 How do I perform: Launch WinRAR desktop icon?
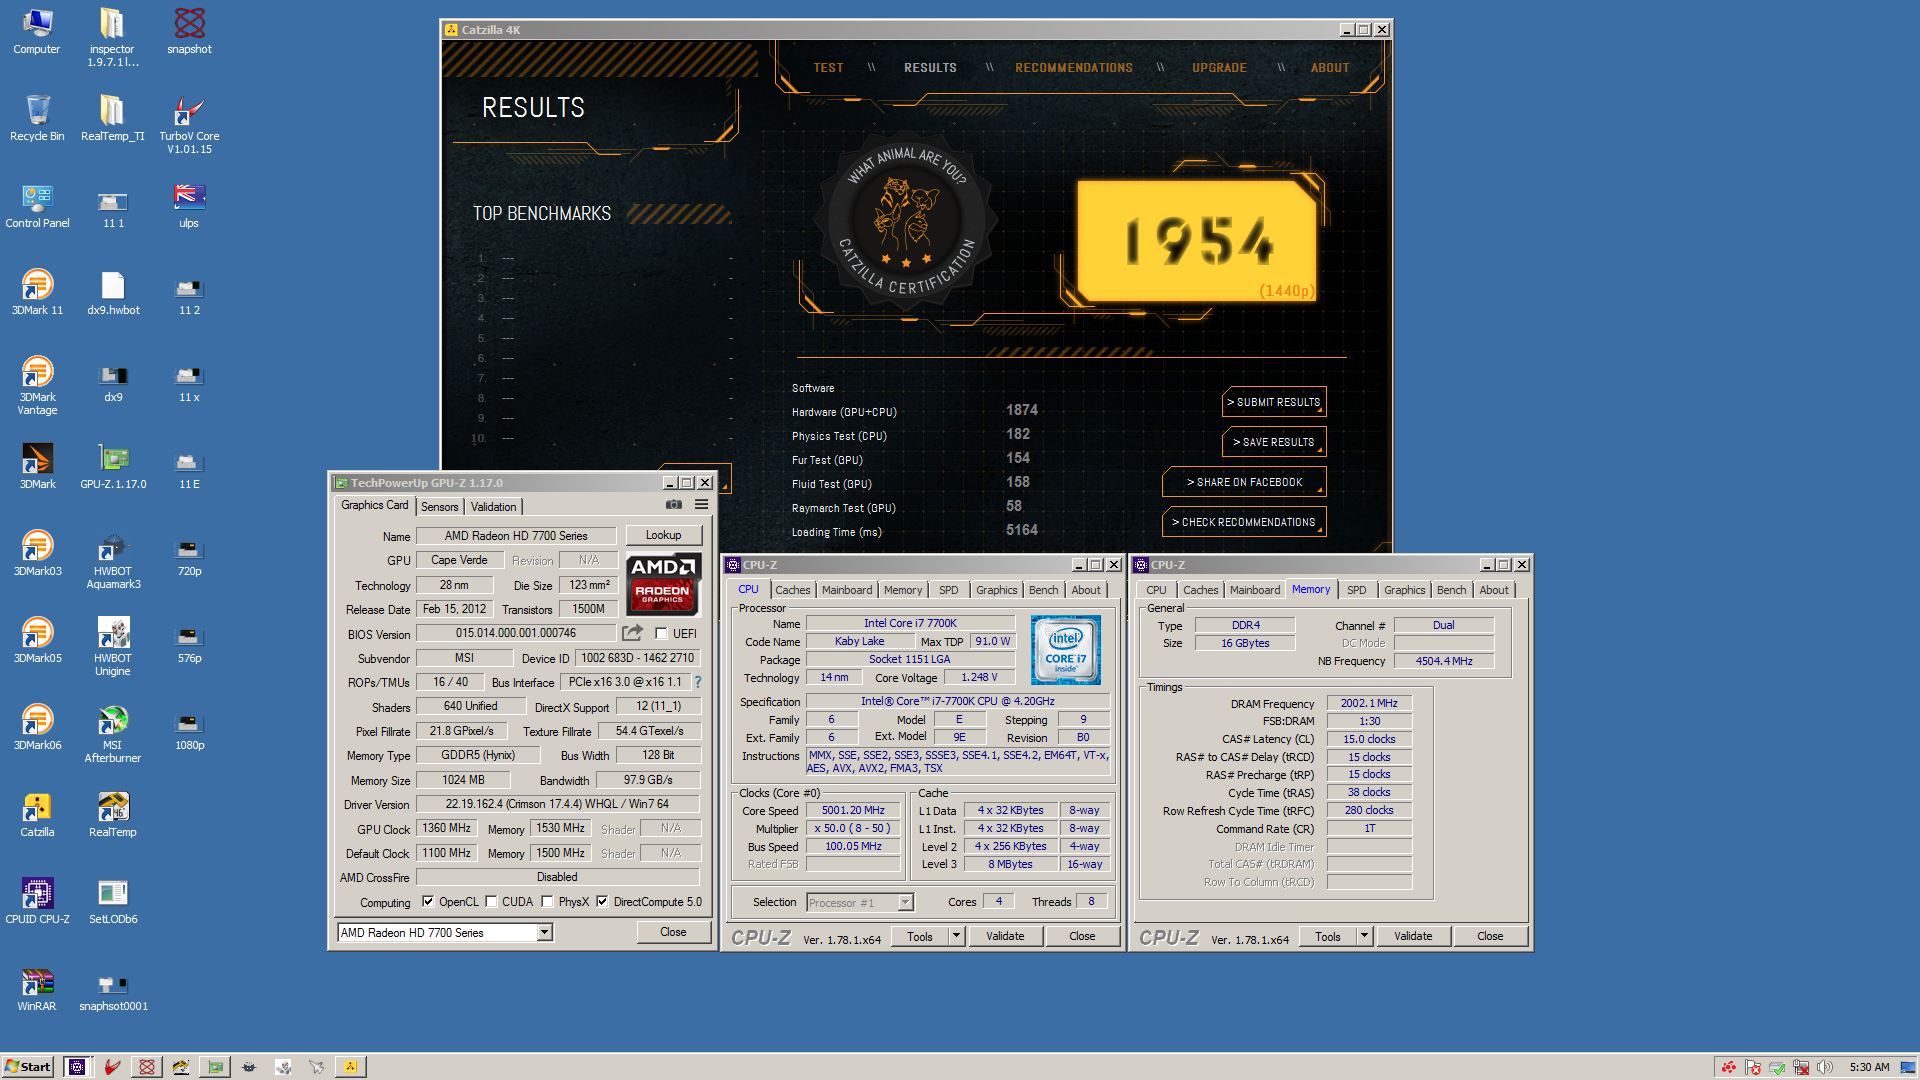[37, 987]
